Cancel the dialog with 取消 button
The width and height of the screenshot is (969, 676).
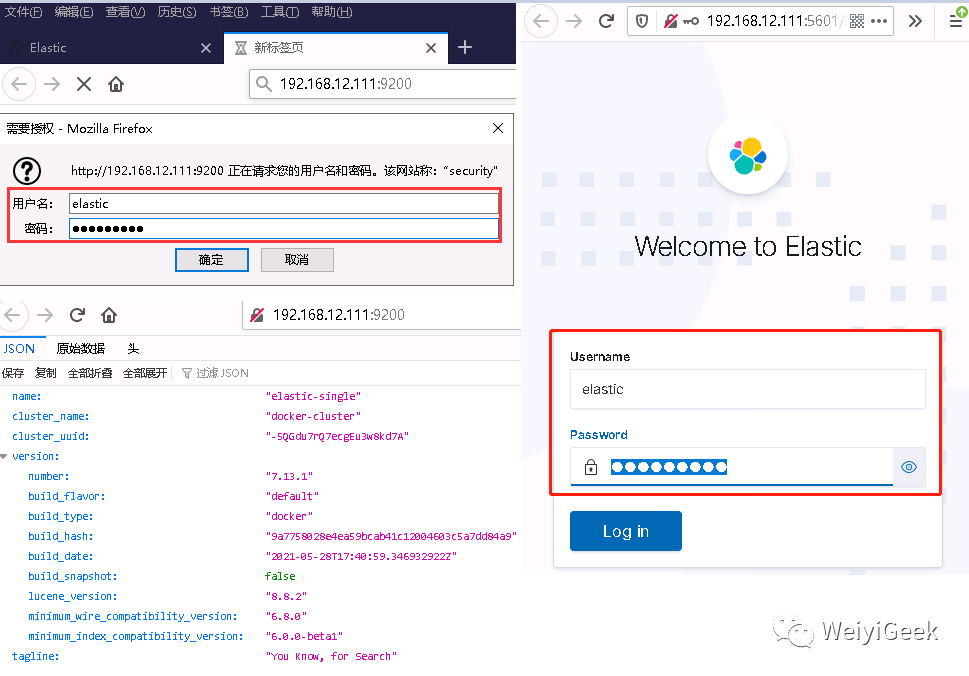pyautogui.click(x=297, y=260)
